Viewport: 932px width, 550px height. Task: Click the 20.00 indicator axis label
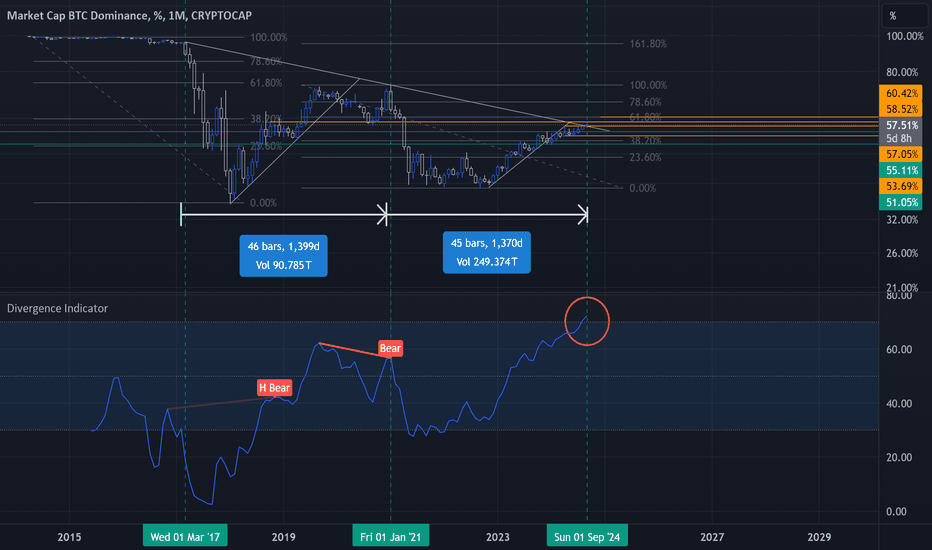pyautogui.click(x=899, y=457)
